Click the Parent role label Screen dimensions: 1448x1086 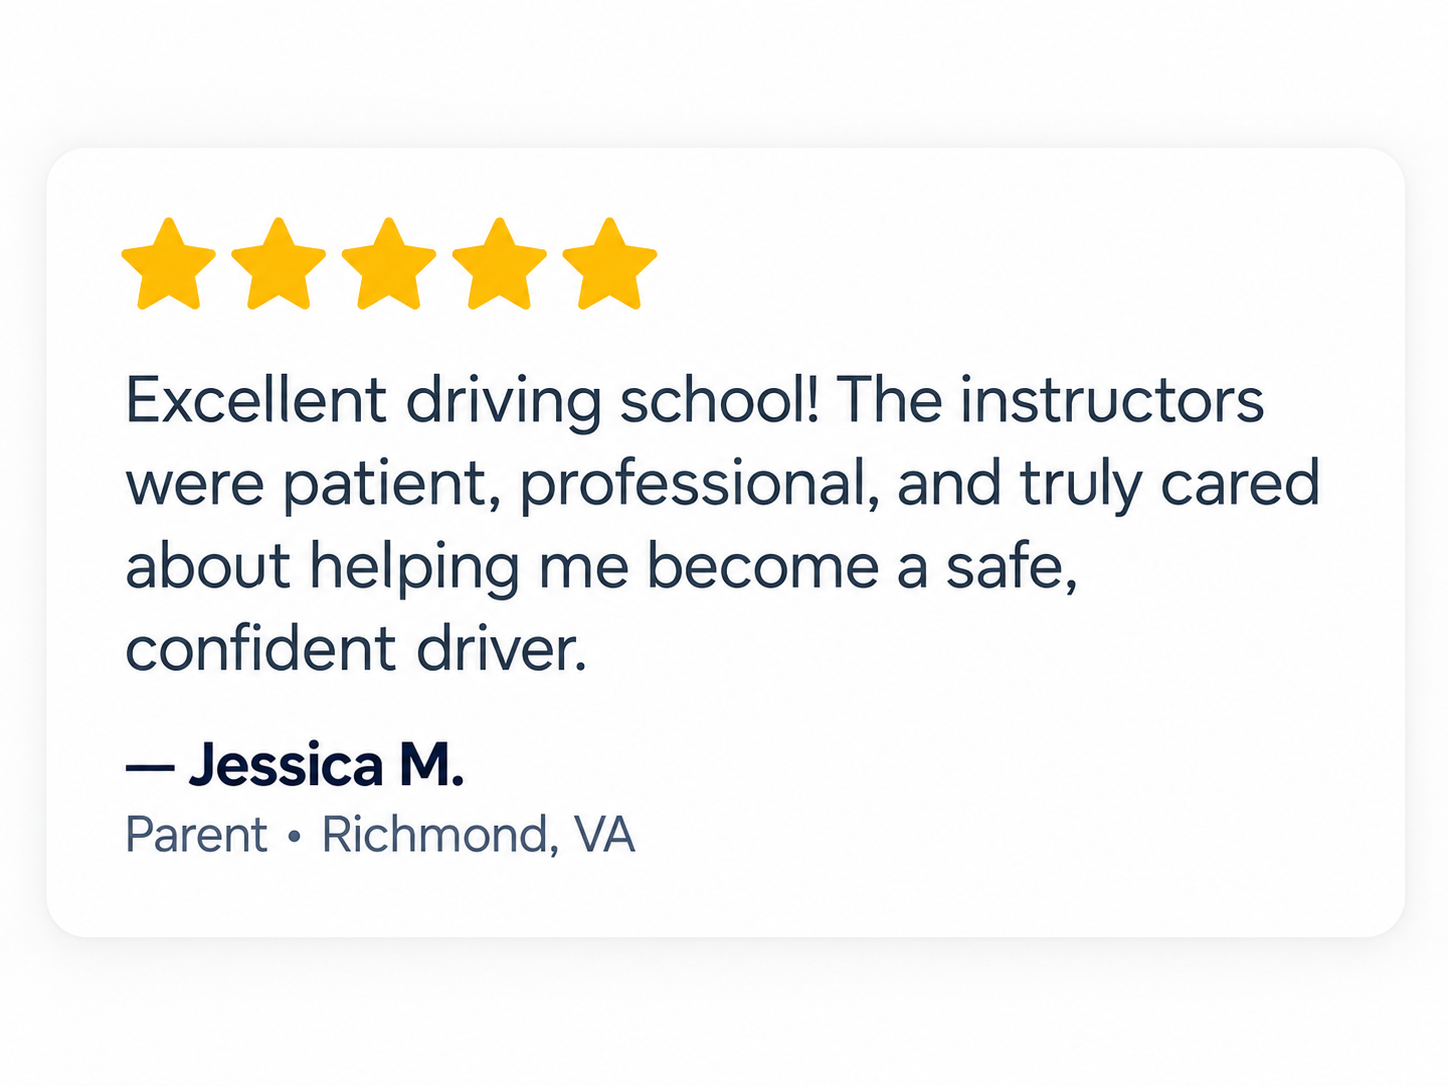click(x=197, y=834)
